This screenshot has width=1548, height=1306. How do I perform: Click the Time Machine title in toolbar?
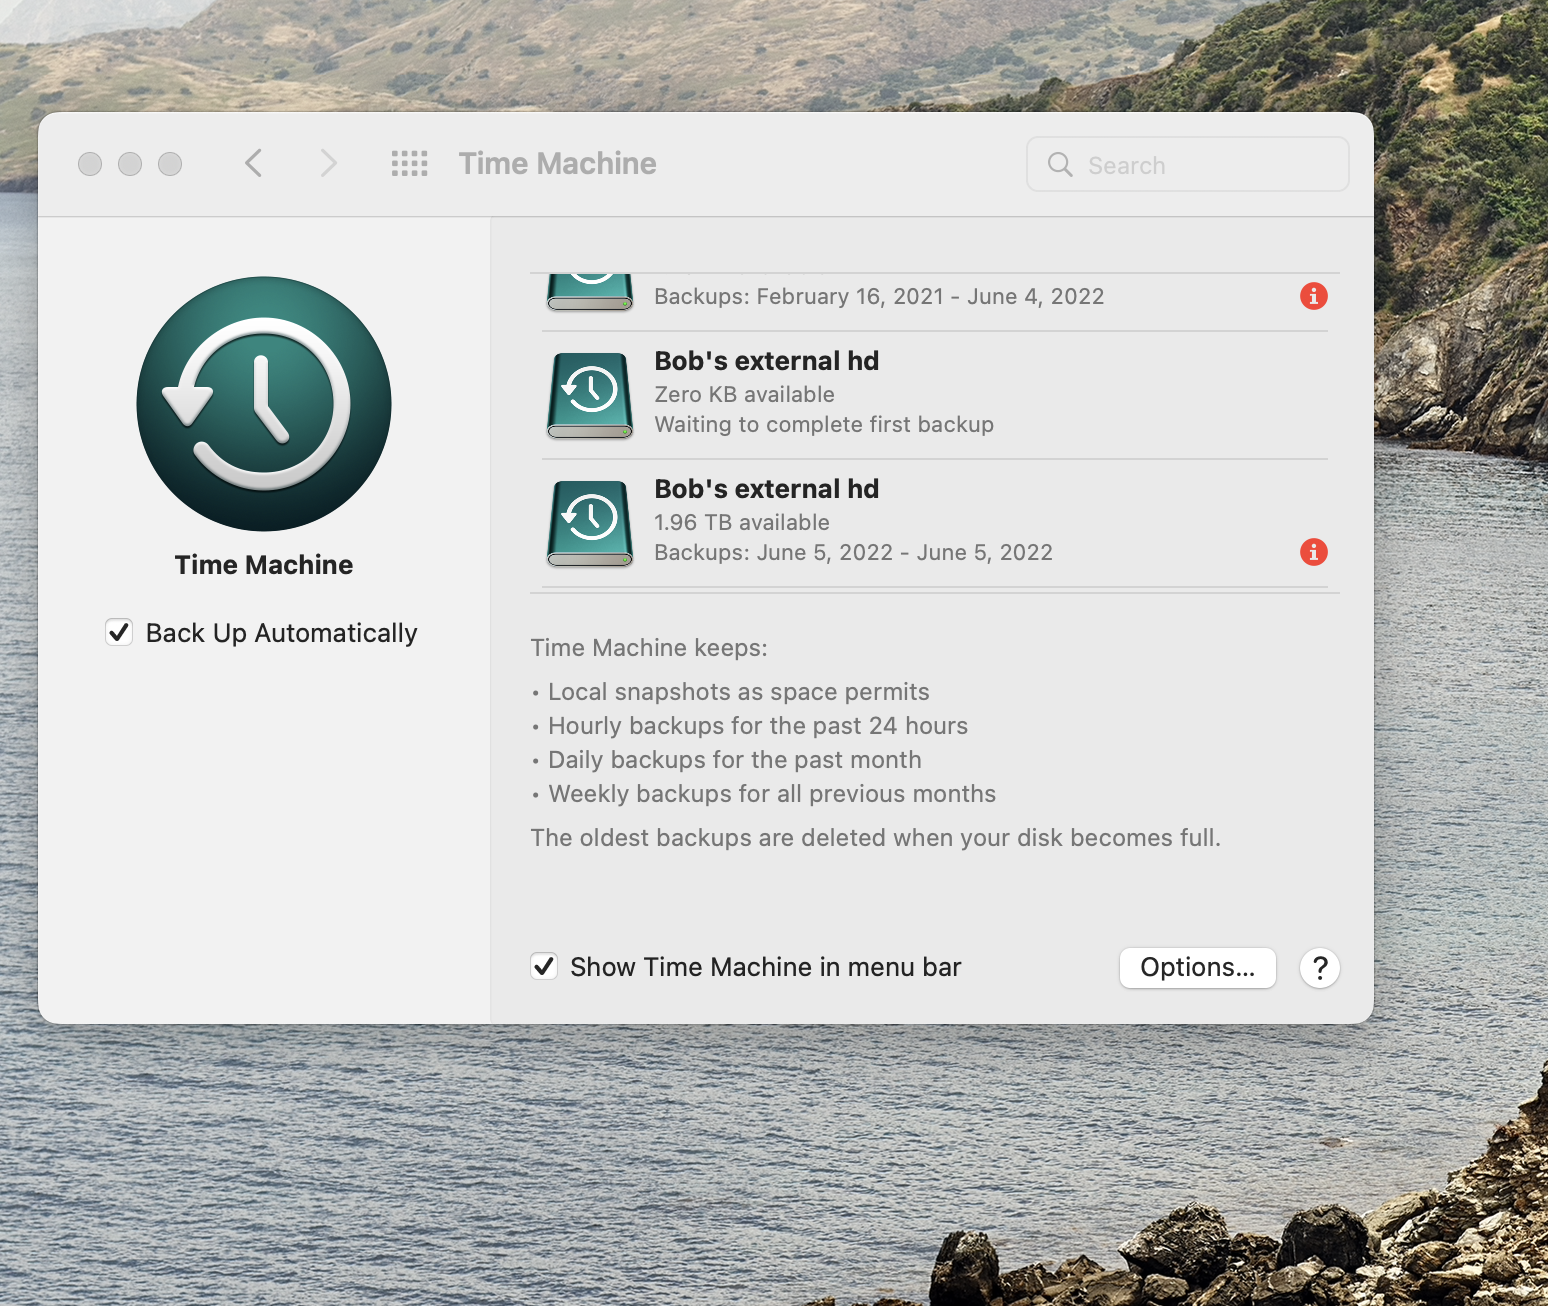[x=558, y=164]
